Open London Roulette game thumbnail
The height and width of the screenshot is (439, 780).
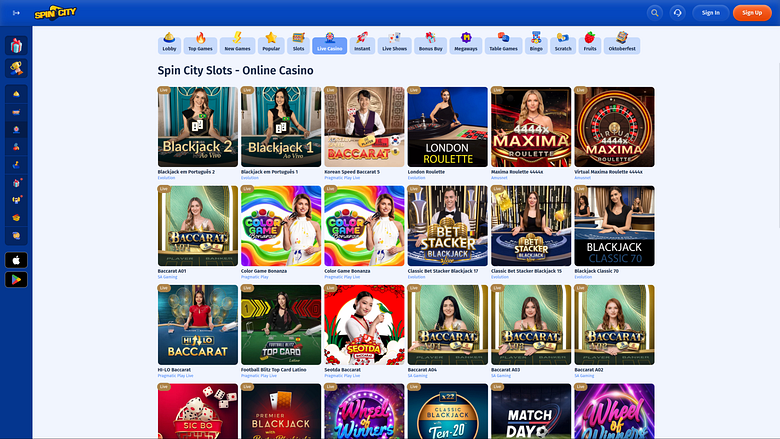pos(448,127)
